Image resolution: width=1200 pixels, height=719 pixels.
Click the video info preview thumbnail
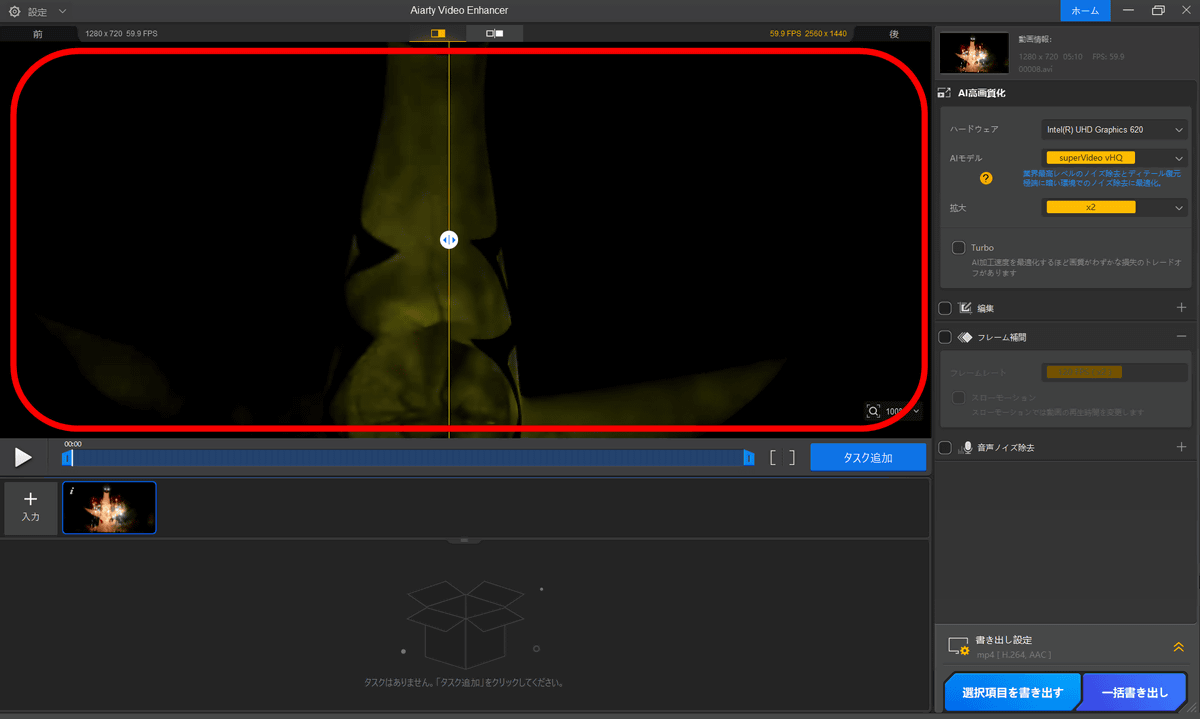[972, 52]
